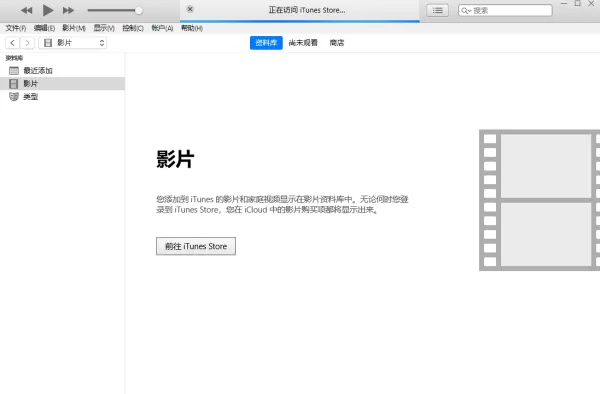This screenshot has width=600, height=394.
Task: Open the 编辑(E) menu
Action: tap(44, 28)
